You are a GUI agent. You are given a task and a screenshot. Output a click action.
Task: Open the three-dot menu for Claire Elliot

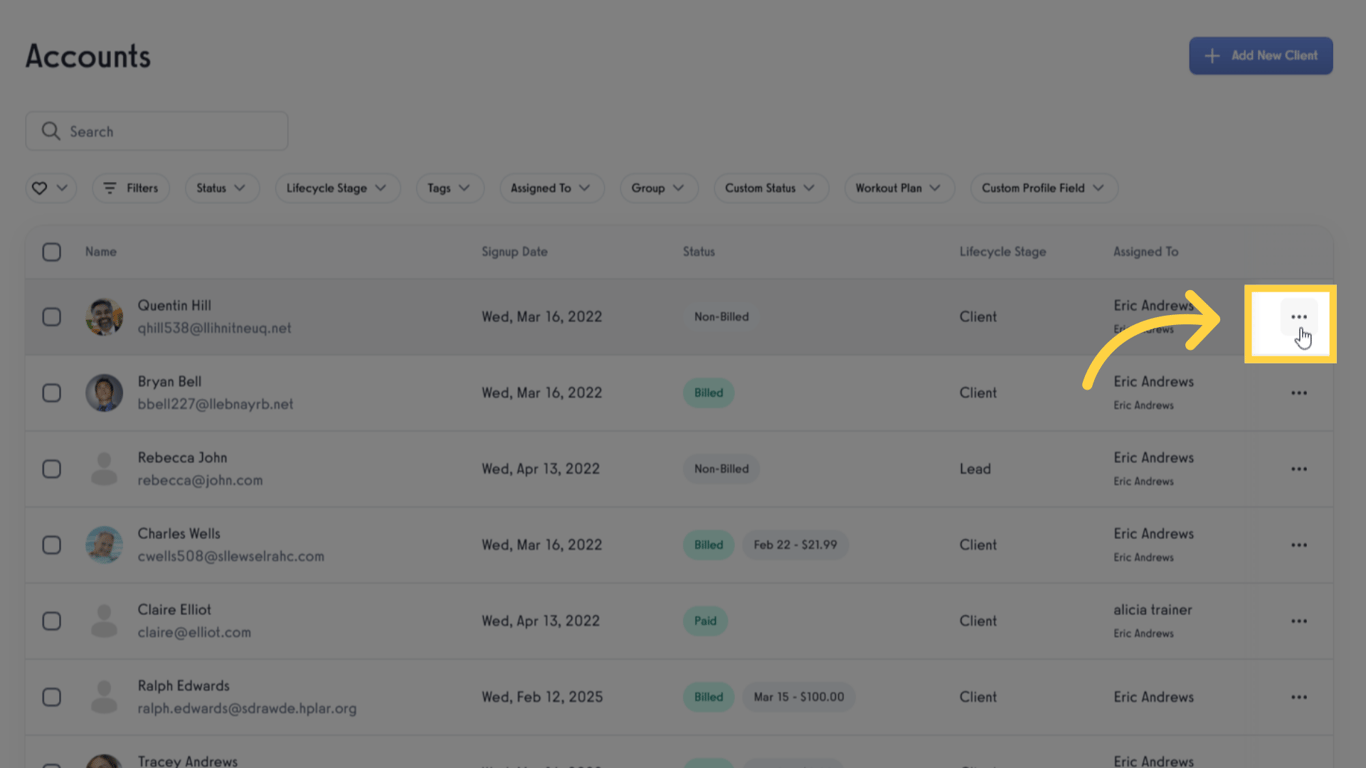pyautogui.click(x=1298, y=621)
